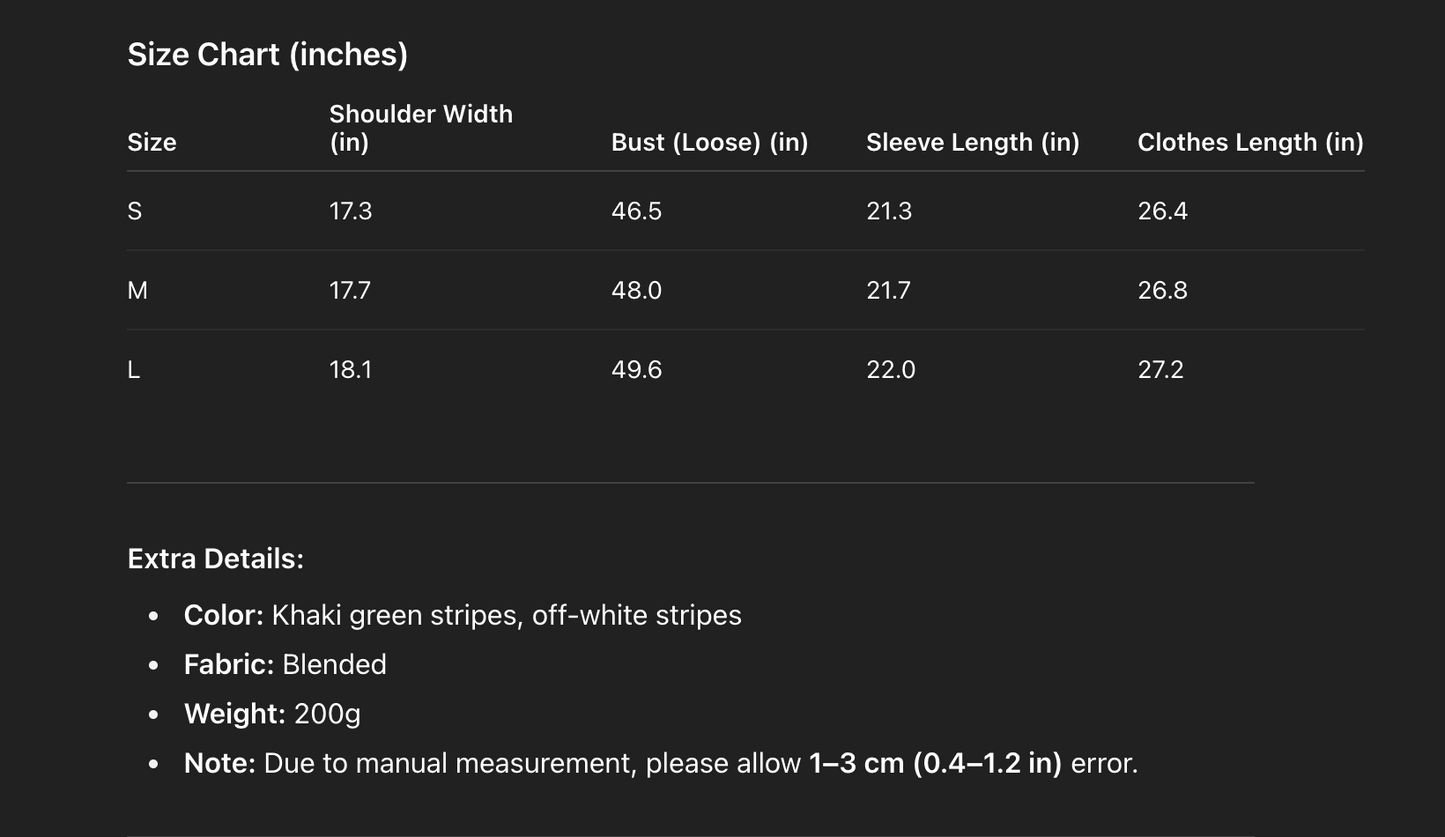Select sleeve length value 22.0
1445x837 pixels.
890,370
